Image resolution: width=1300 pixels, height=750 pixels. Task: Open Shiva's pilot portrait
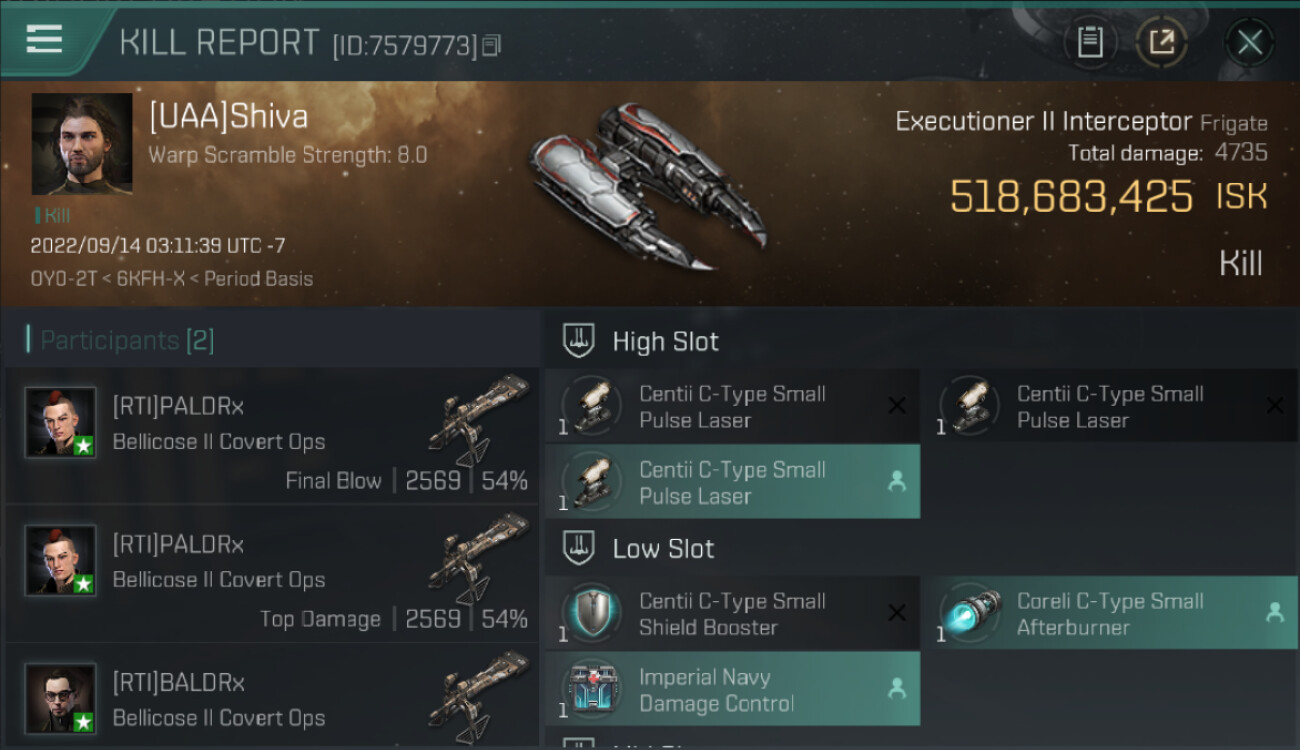click(x=82, y=144)
